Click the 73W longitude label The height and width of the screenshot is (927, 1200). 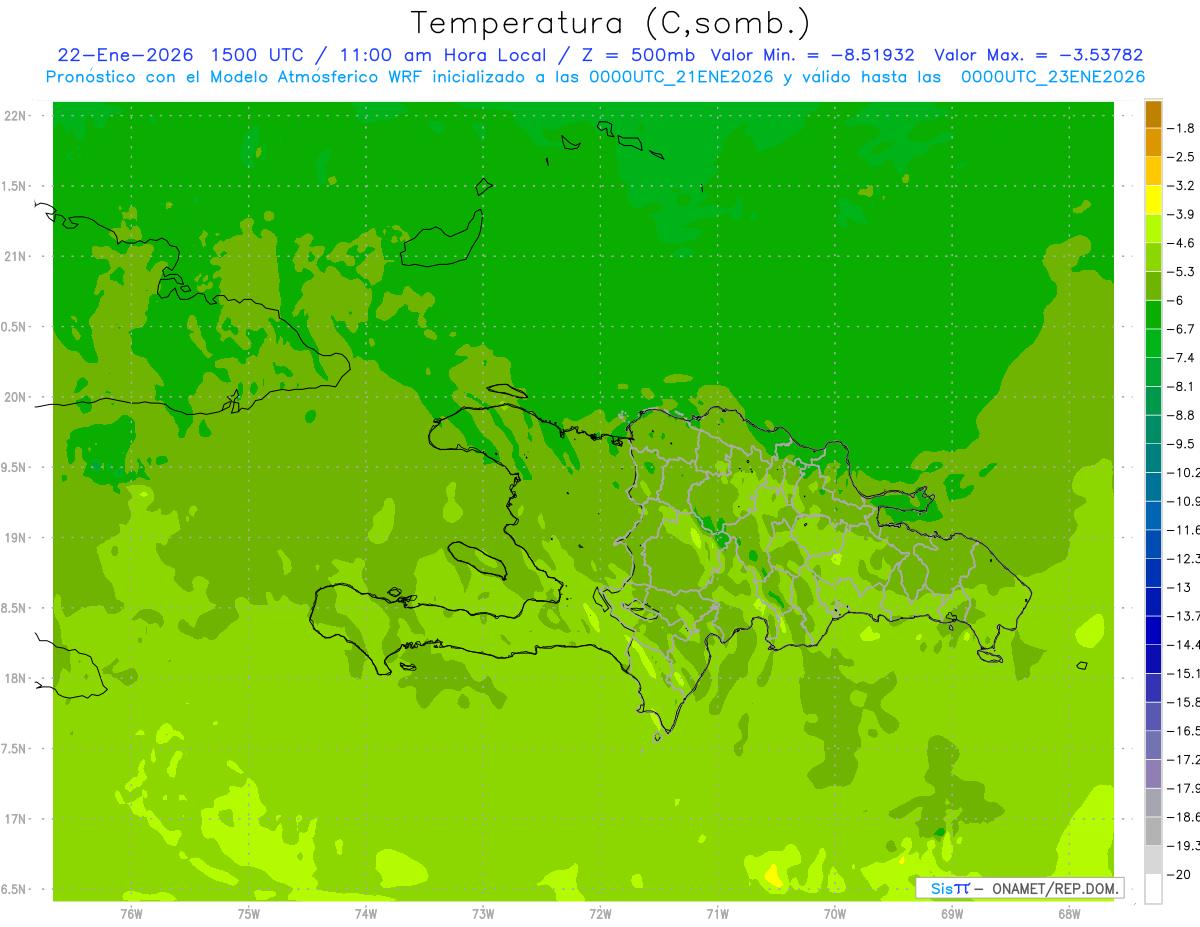pos(482,914)
